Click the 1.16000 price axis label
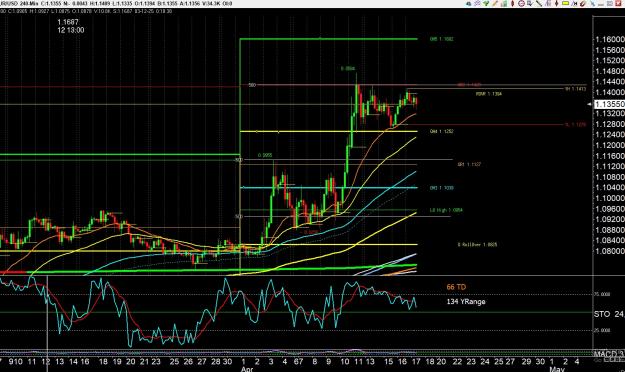This screenshot has height=372, width=625. (x=609, y=39)
